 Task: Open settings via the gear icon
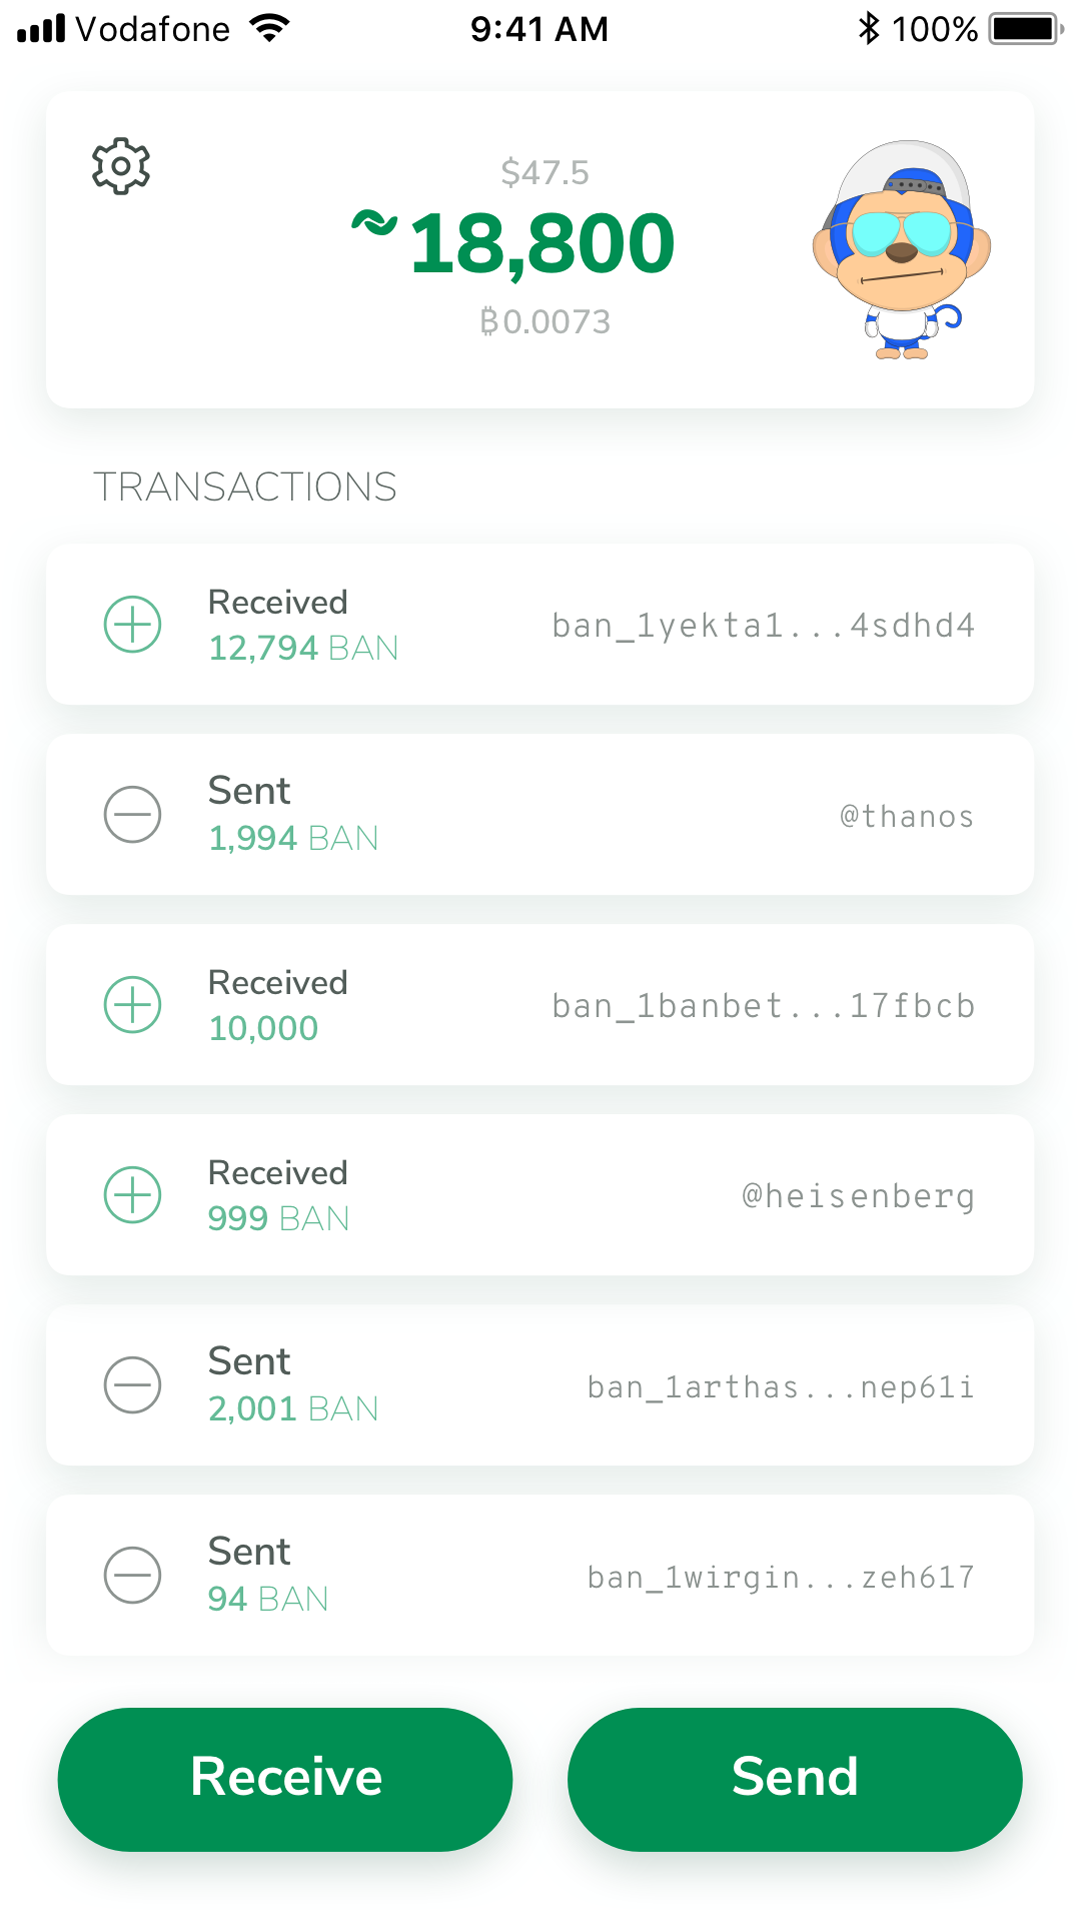(x=121, y=166)
